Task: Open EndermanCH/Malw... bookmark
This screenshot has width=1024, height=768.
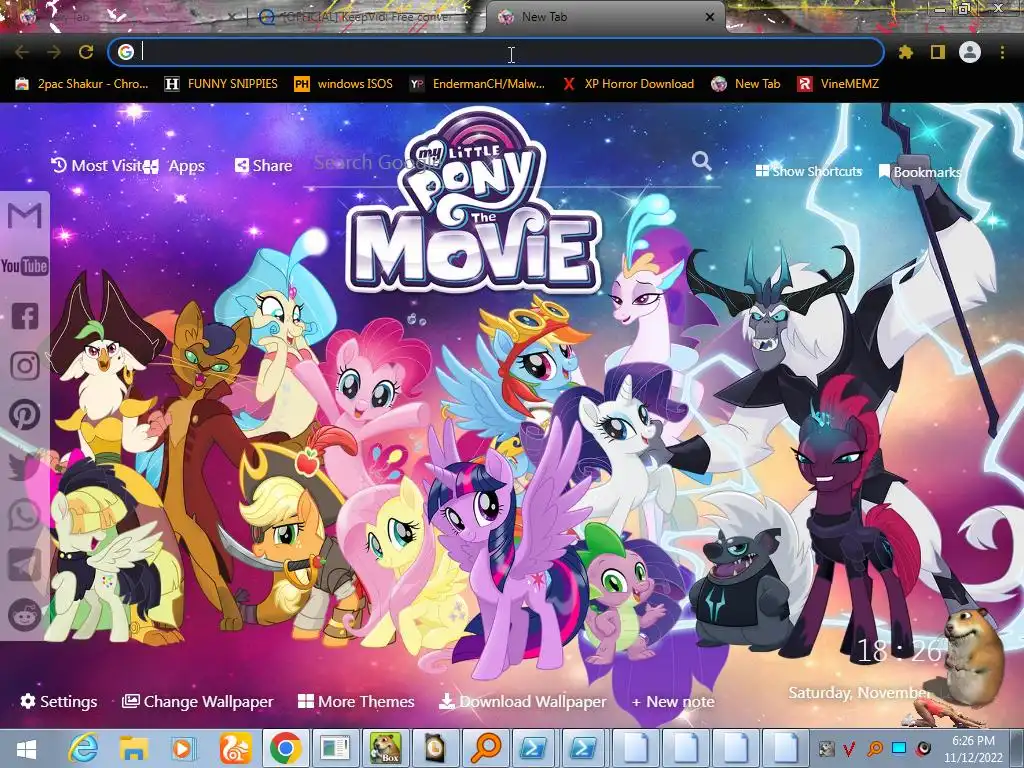Action: [477, 84]
